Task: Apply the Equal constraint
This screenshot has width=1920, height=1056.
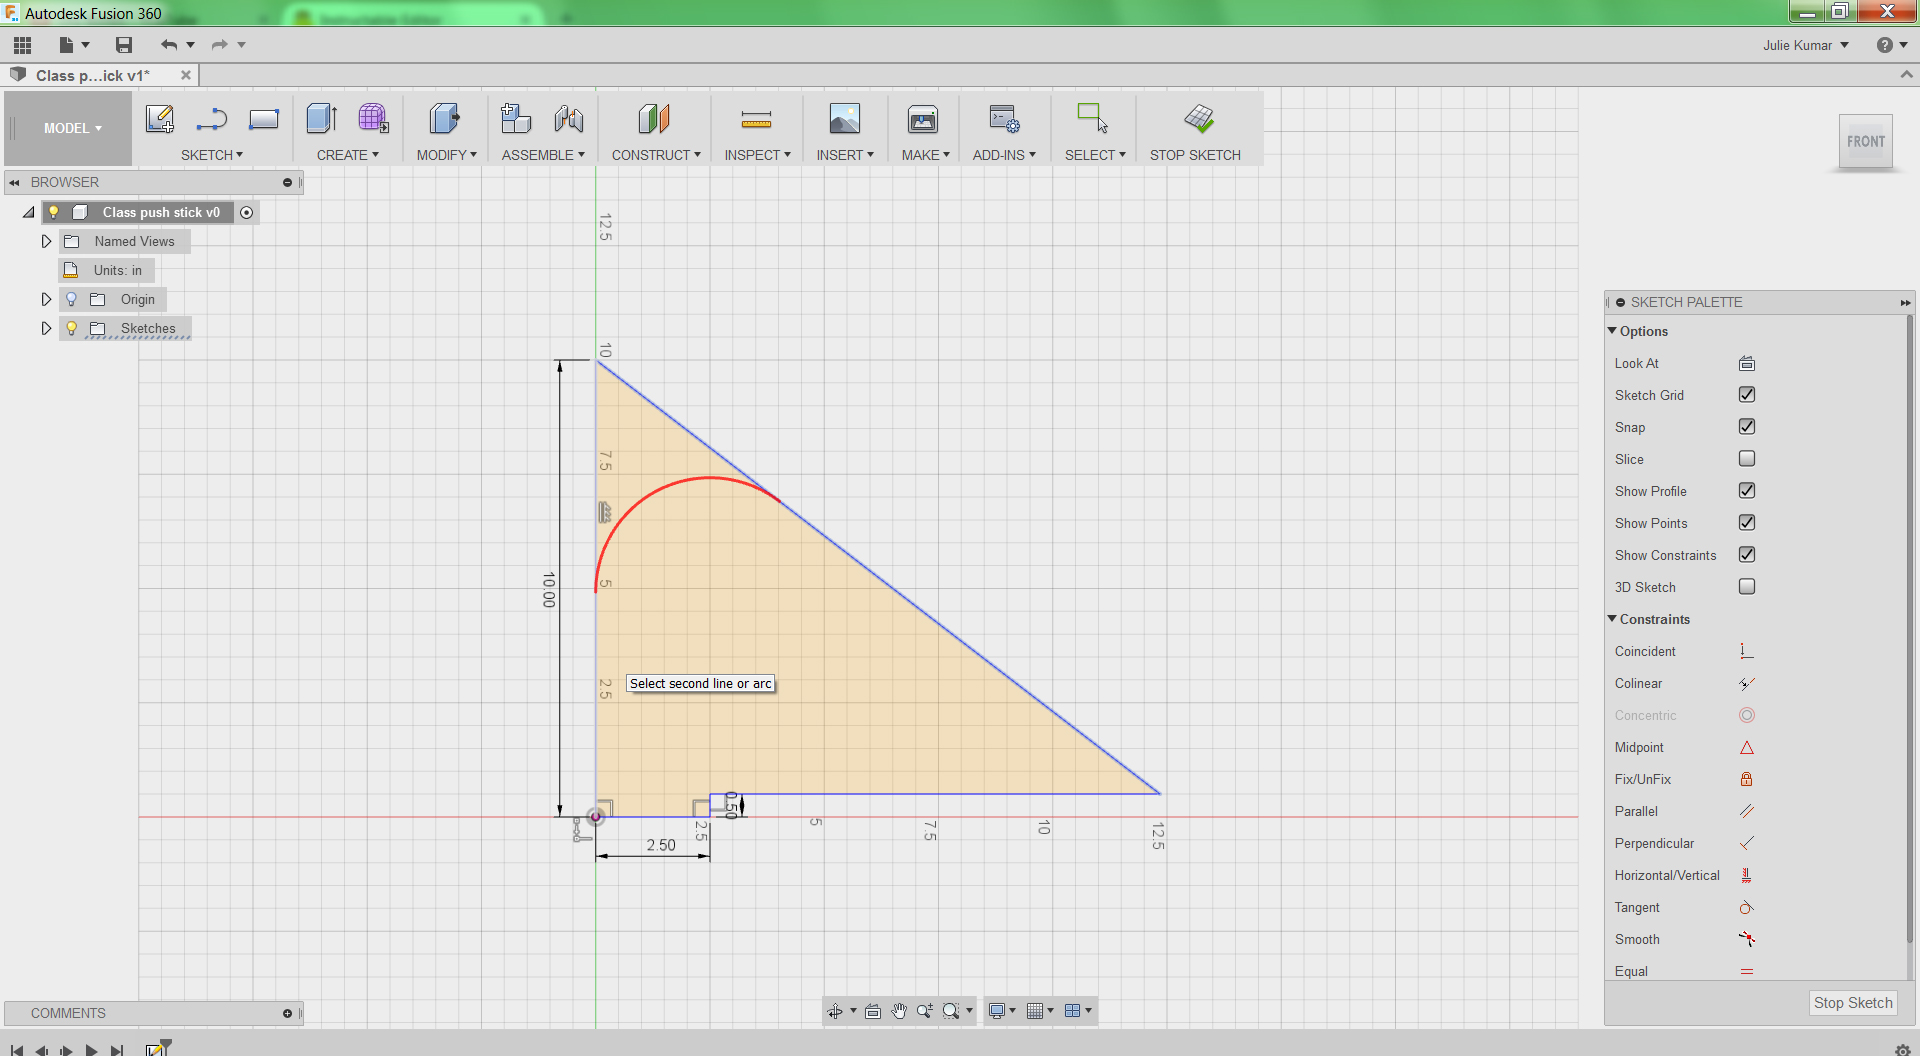Action: coord(1747,972)
